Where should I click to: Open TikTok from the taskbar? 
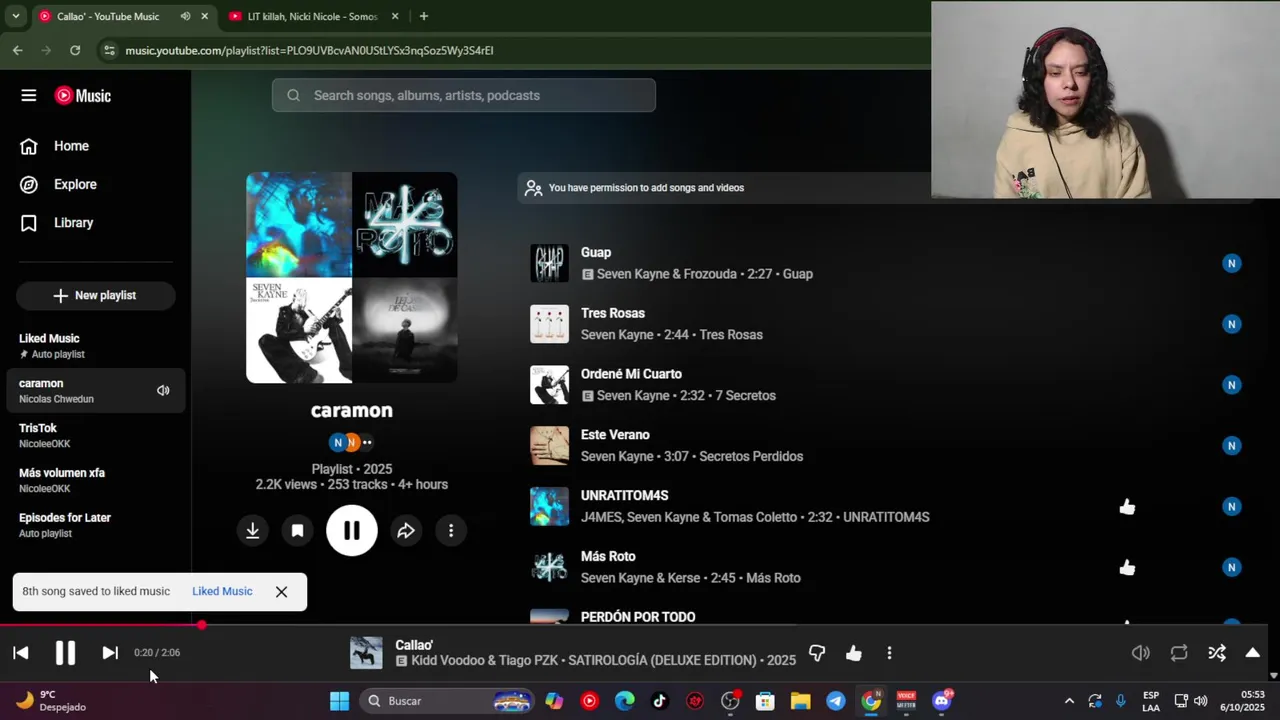[659, 701]
